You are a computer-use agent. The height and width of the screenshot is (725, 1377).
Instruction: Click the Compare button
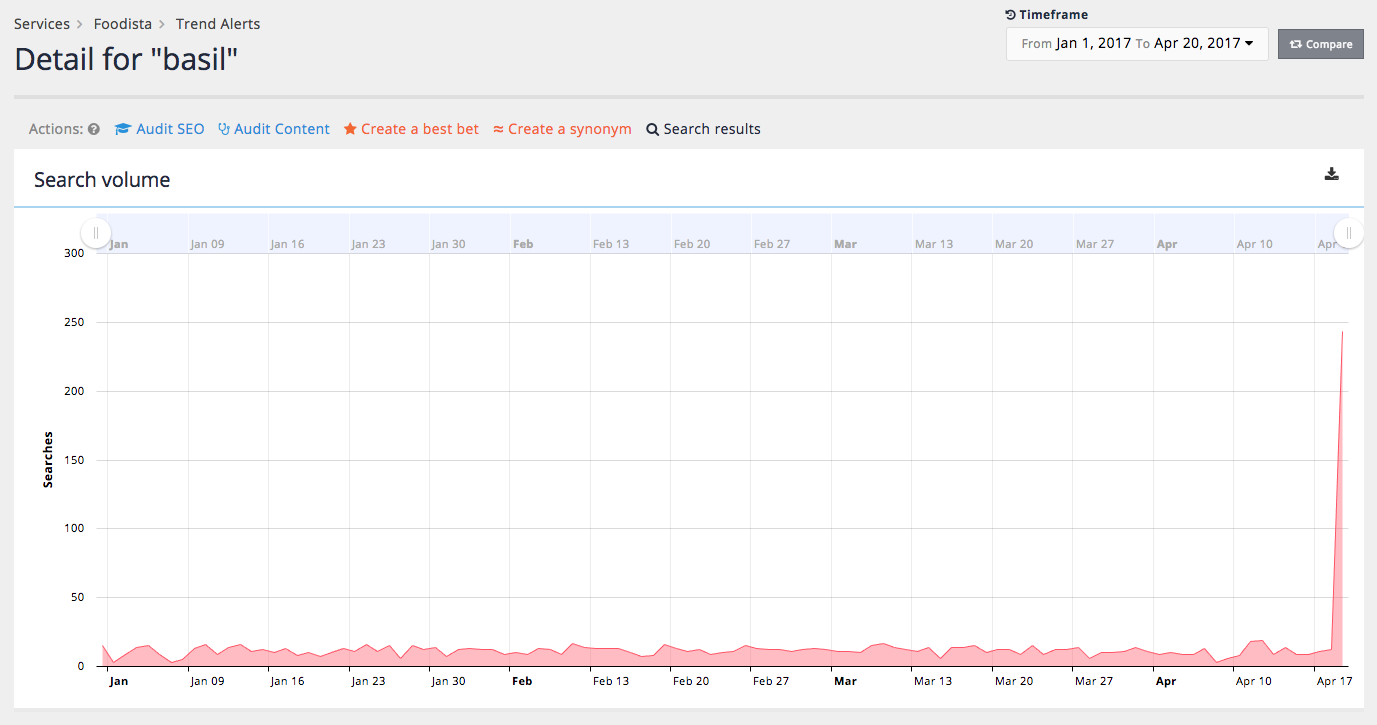pos(1320,43)
